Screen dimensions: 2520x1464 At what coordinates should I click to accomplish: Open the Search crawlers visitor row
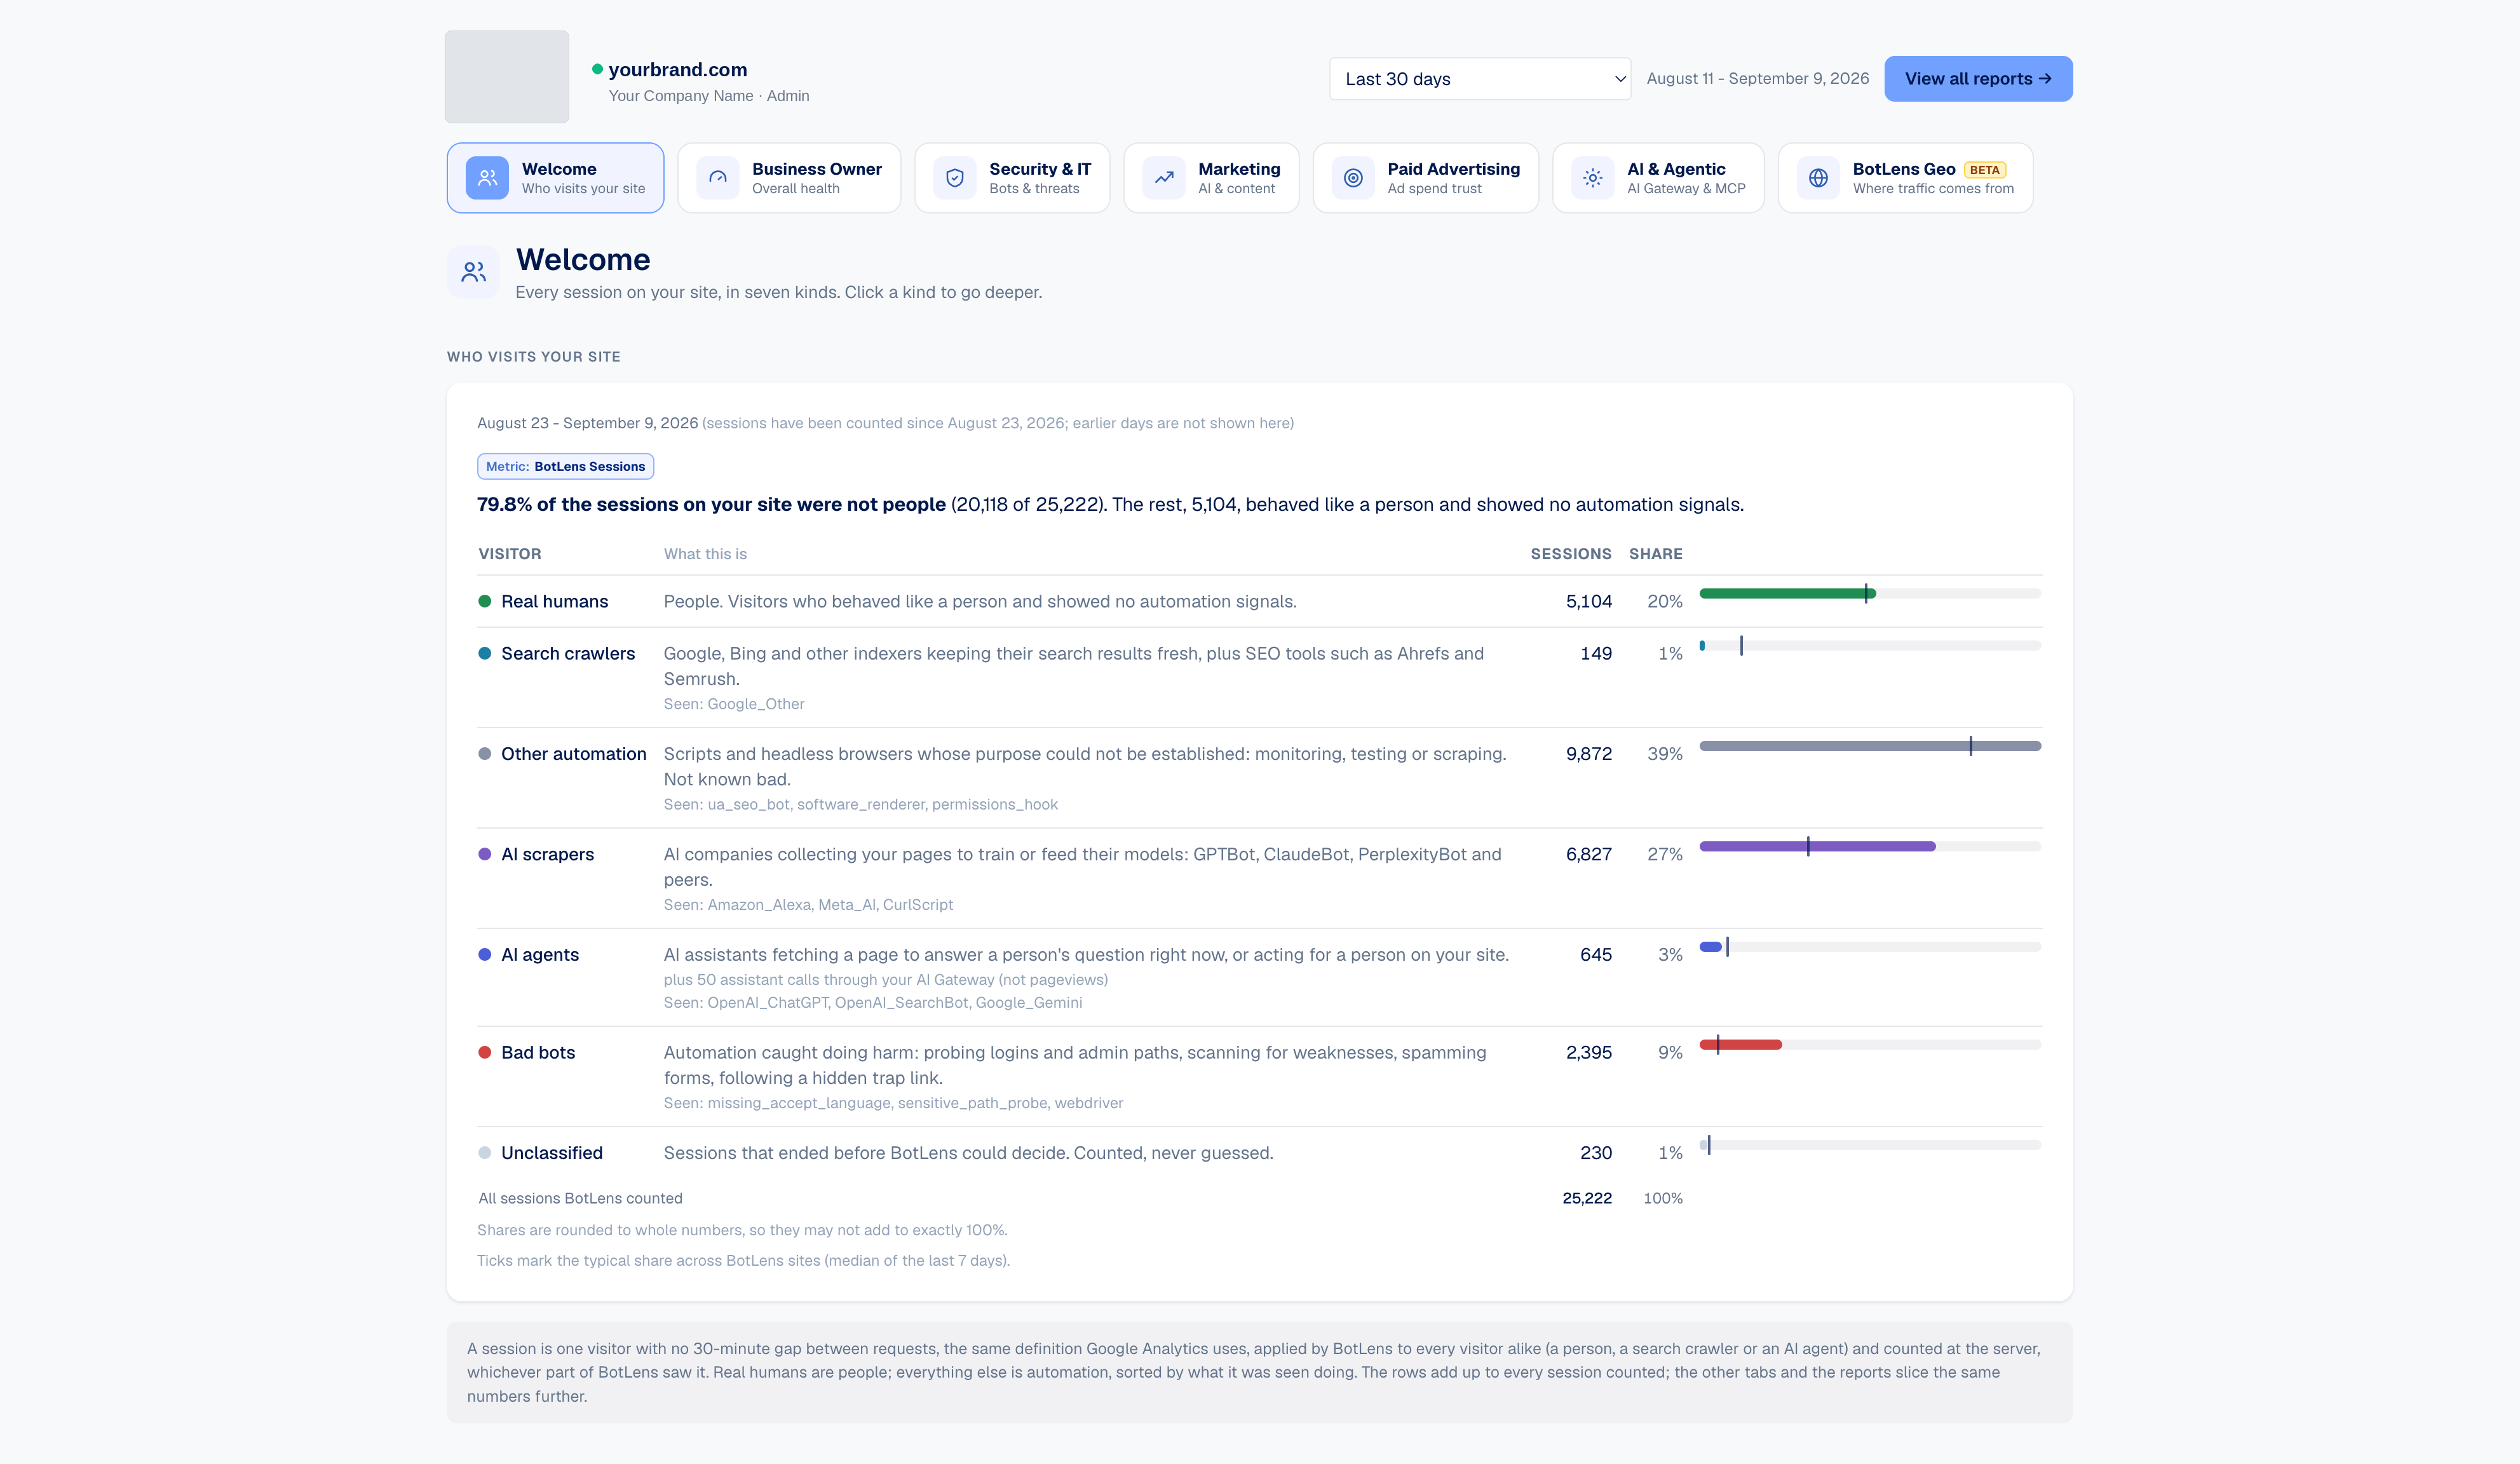pyautogui.click(x=1259, y=677)
